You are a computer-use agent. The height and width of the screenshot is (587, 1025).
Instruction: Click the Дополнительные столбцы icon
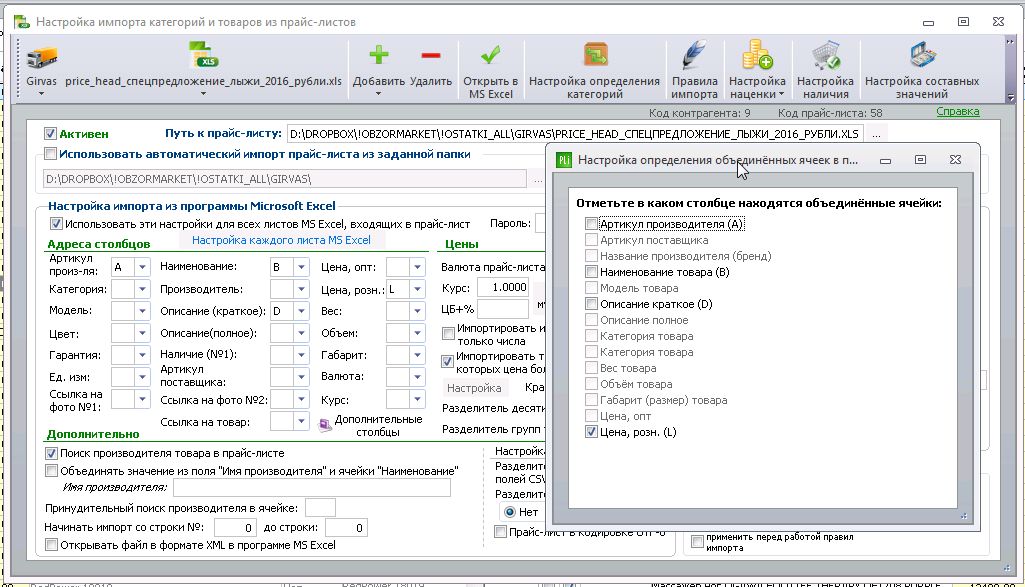click(x=325, y=426)
